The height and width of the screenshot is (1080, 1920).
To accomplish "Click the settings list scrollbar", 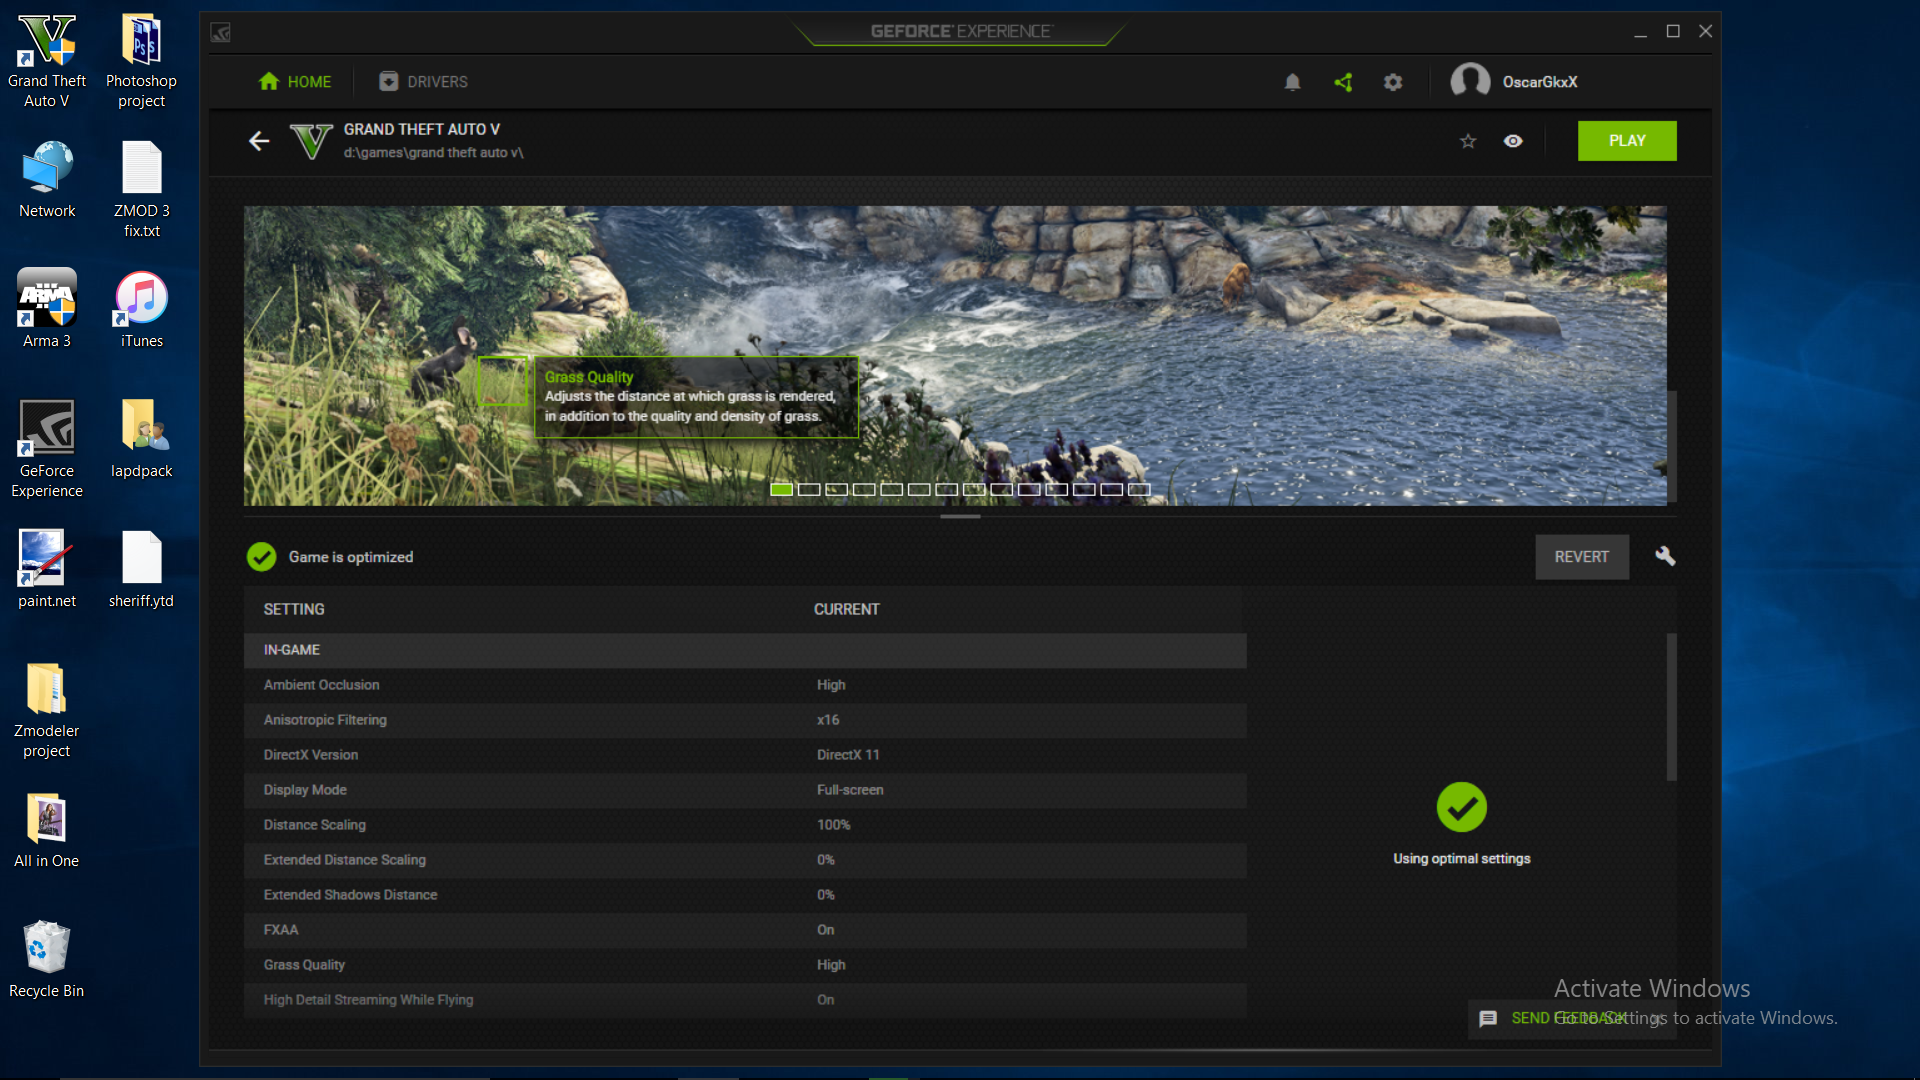I will click(x=1671, y=707).
